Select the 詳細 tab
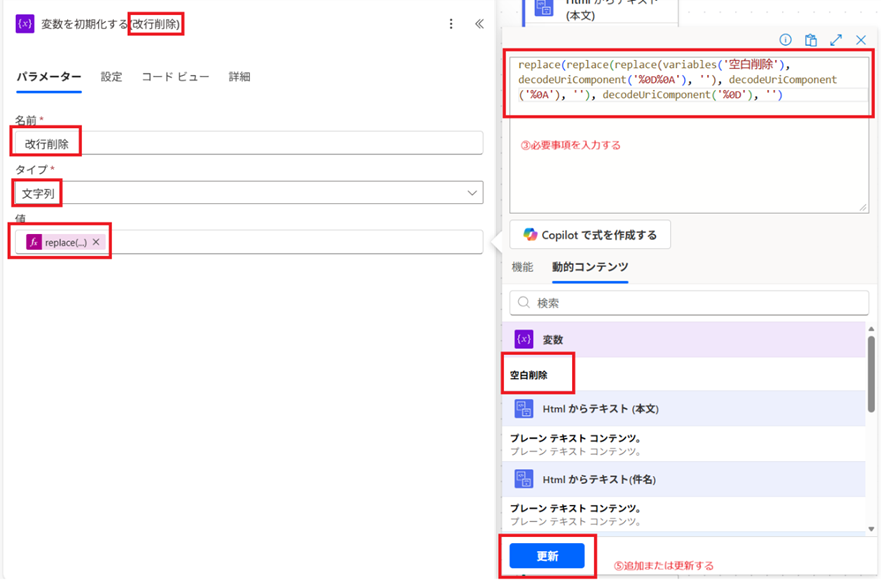This screenshot has height=582, width=881. (x=239, y=77)
